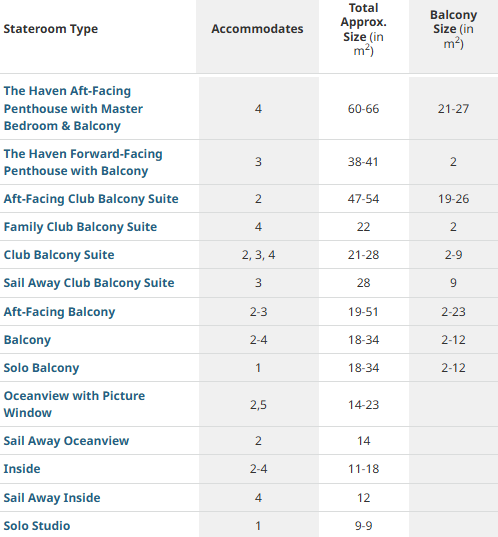The width and height of the screenshot is (498, 537).
Task: Open the Sail Away Inside link
Action: (x=52, y=498)
